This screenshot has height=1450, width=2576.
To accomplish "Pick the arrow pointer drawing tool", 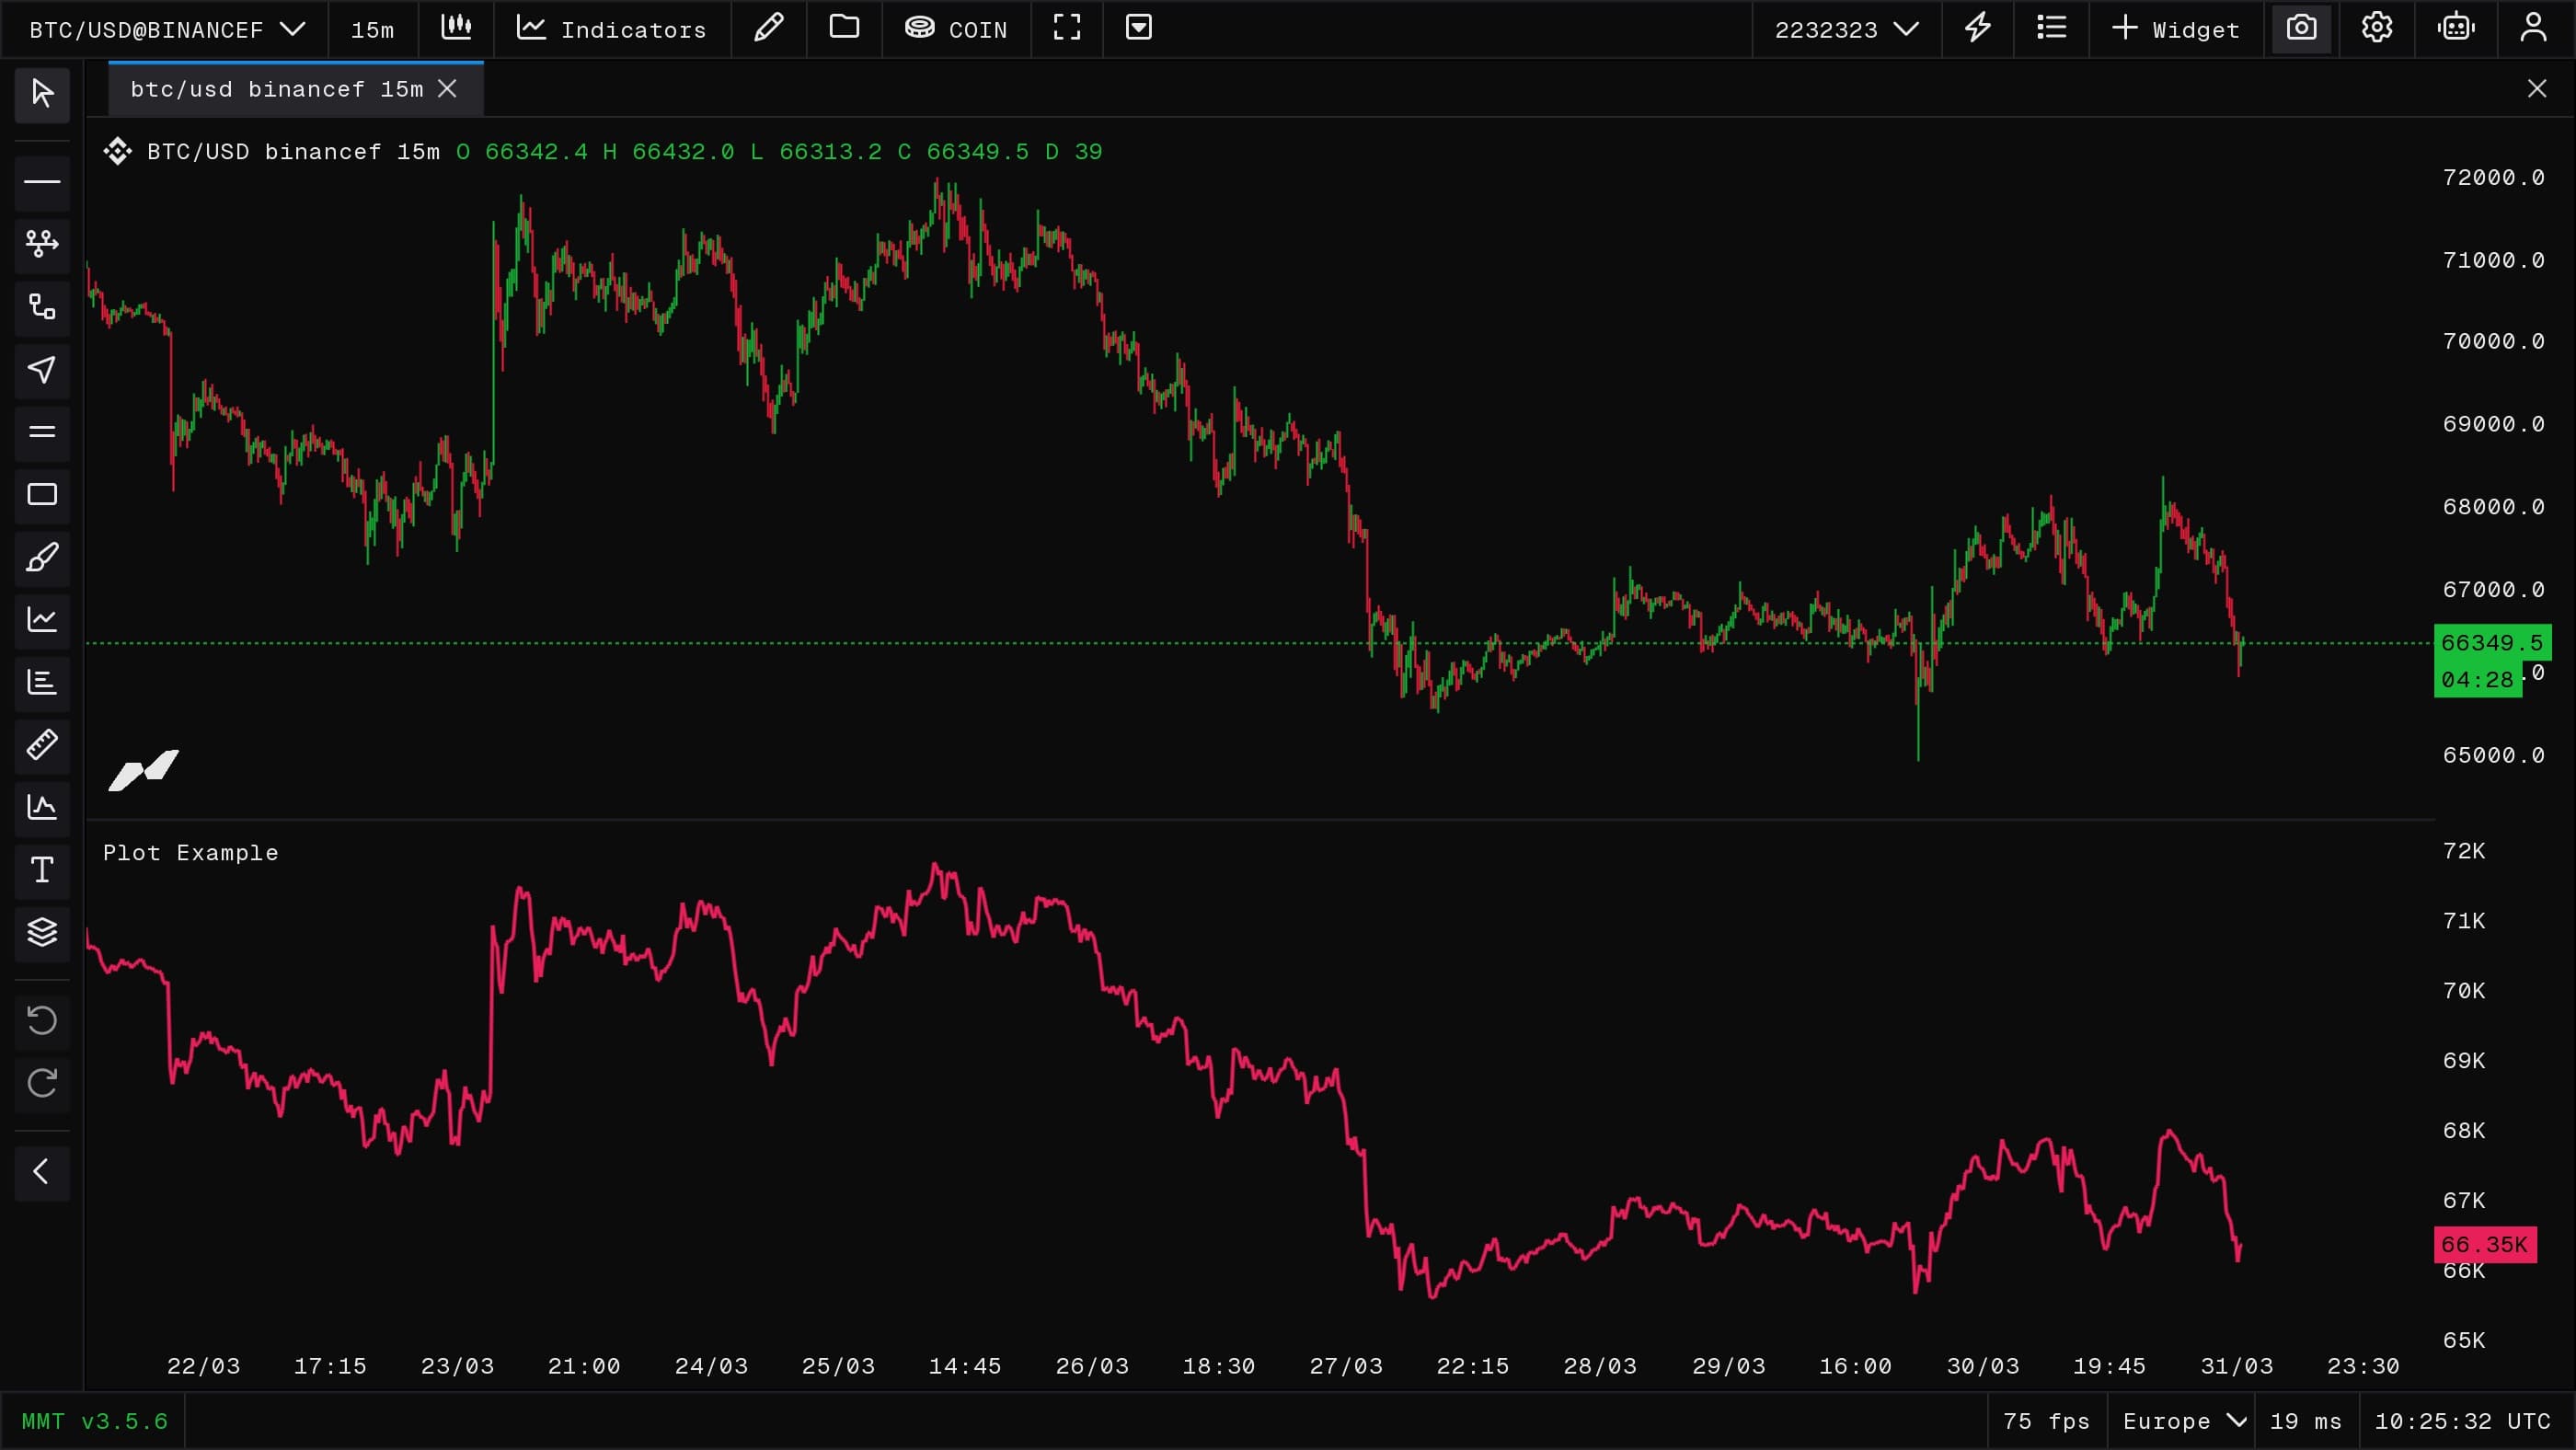I will (42, 370).
